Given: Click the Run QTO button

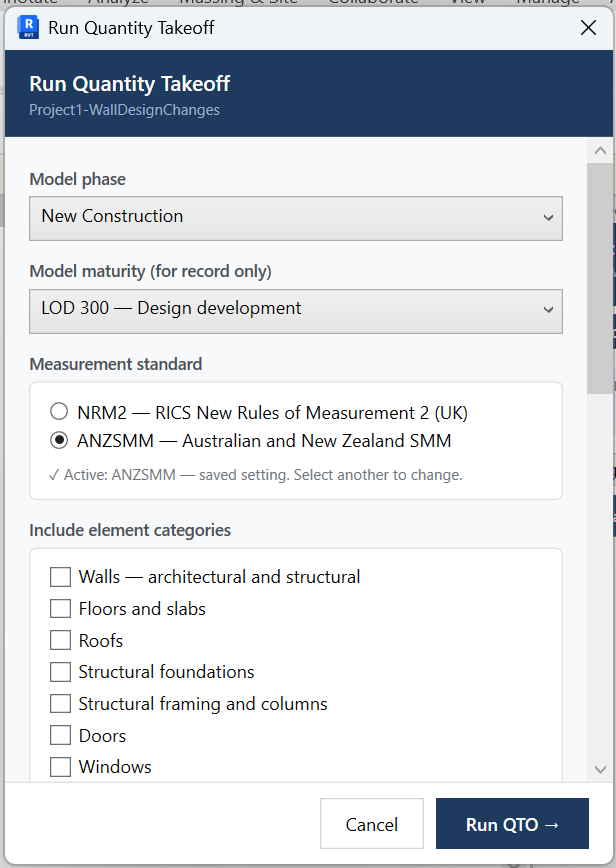Looking at the screenshot, I should [x=513, y=824].
